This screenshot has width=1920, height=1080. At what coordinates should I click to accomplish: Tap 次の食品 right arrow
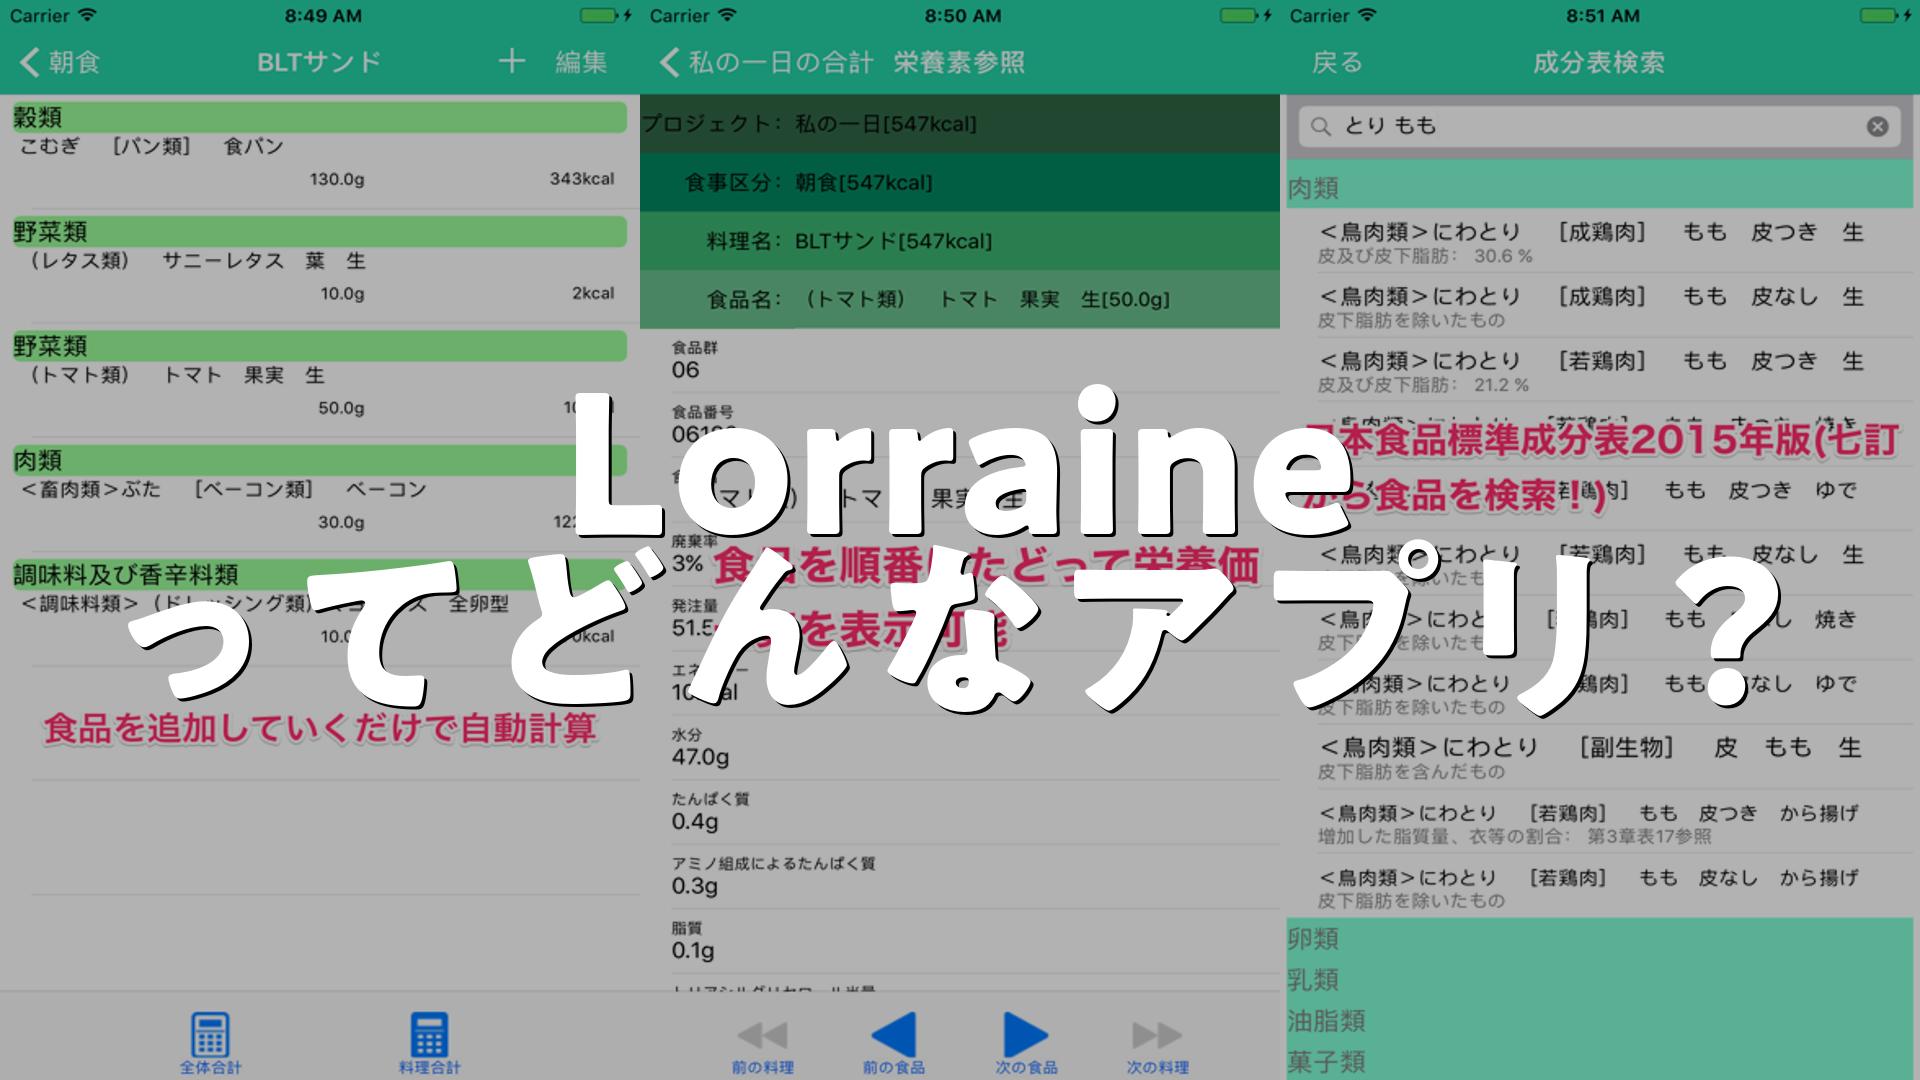pyautogui.click(x=1026, y=1044)
